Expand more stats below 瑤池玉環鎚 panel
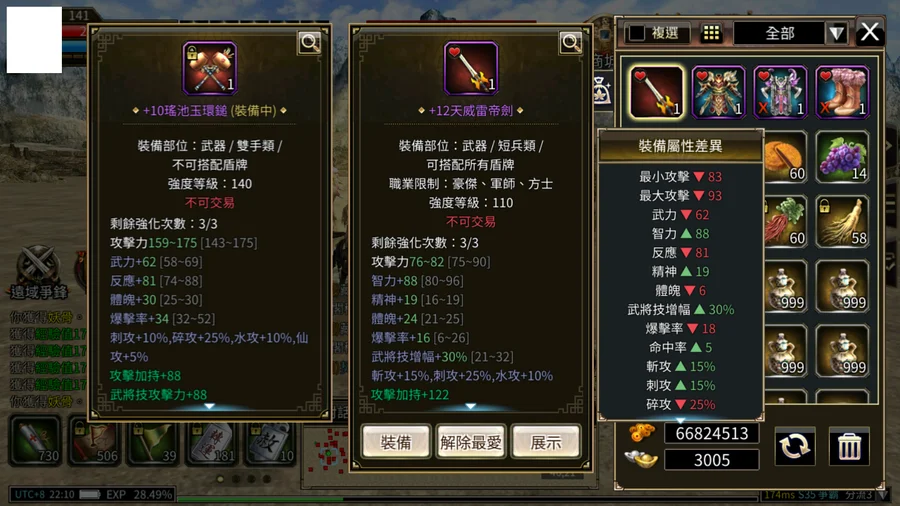 point(210,406)
